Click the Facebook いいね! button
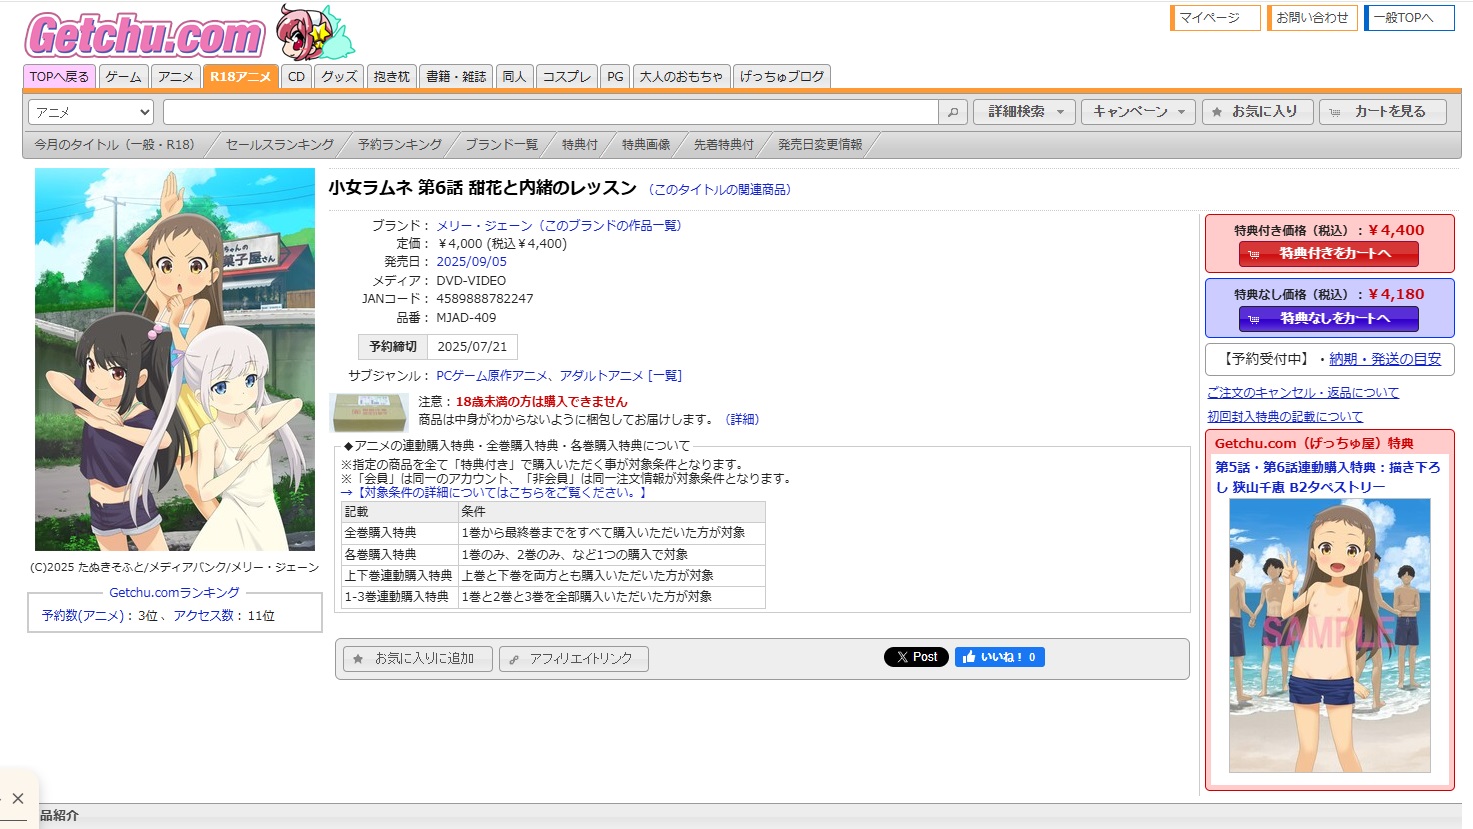The width and height of the screenshot is (1473, 829). click(999, 657)
